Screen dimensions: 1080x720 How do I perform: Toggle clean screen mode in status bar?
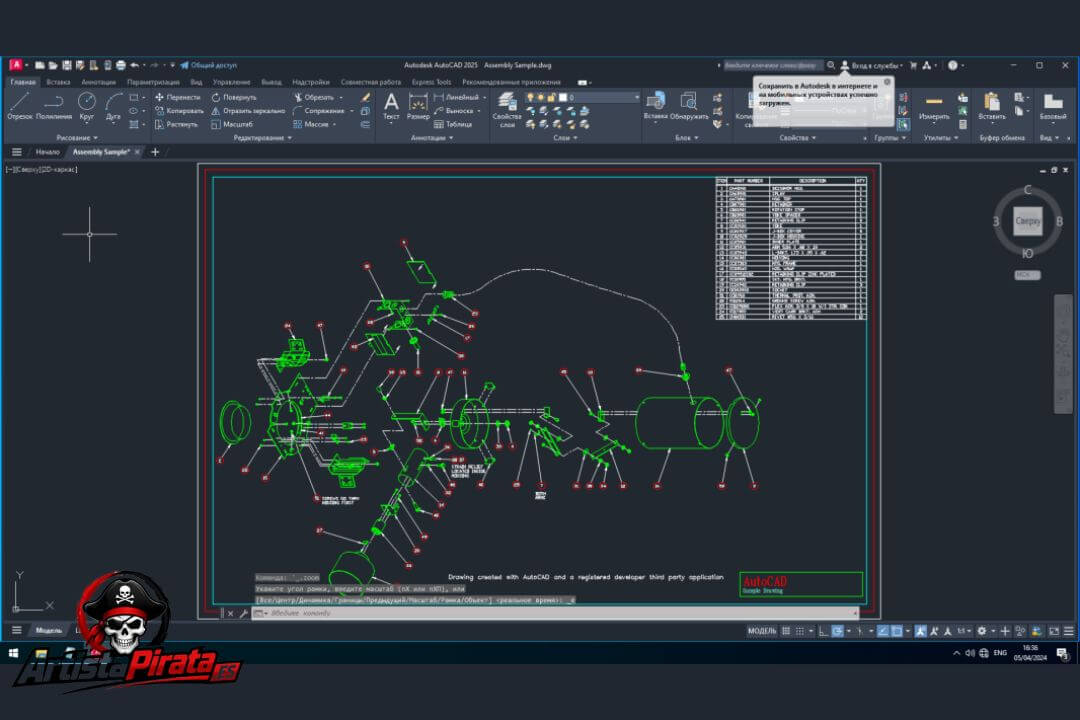1054,630
